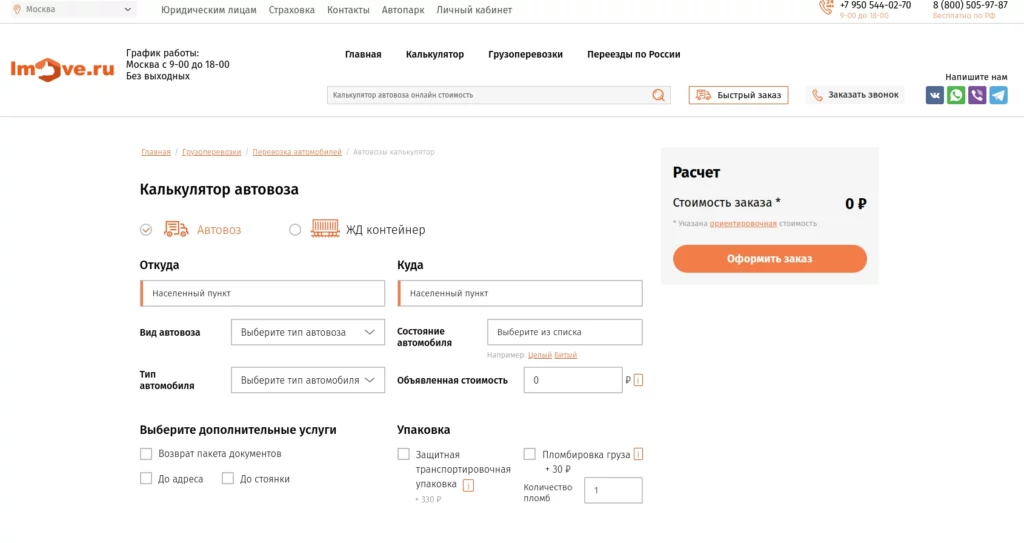1024x543 pixels.
Task: Show info icon for Пломбировка груза
Action: coord(638,454)
